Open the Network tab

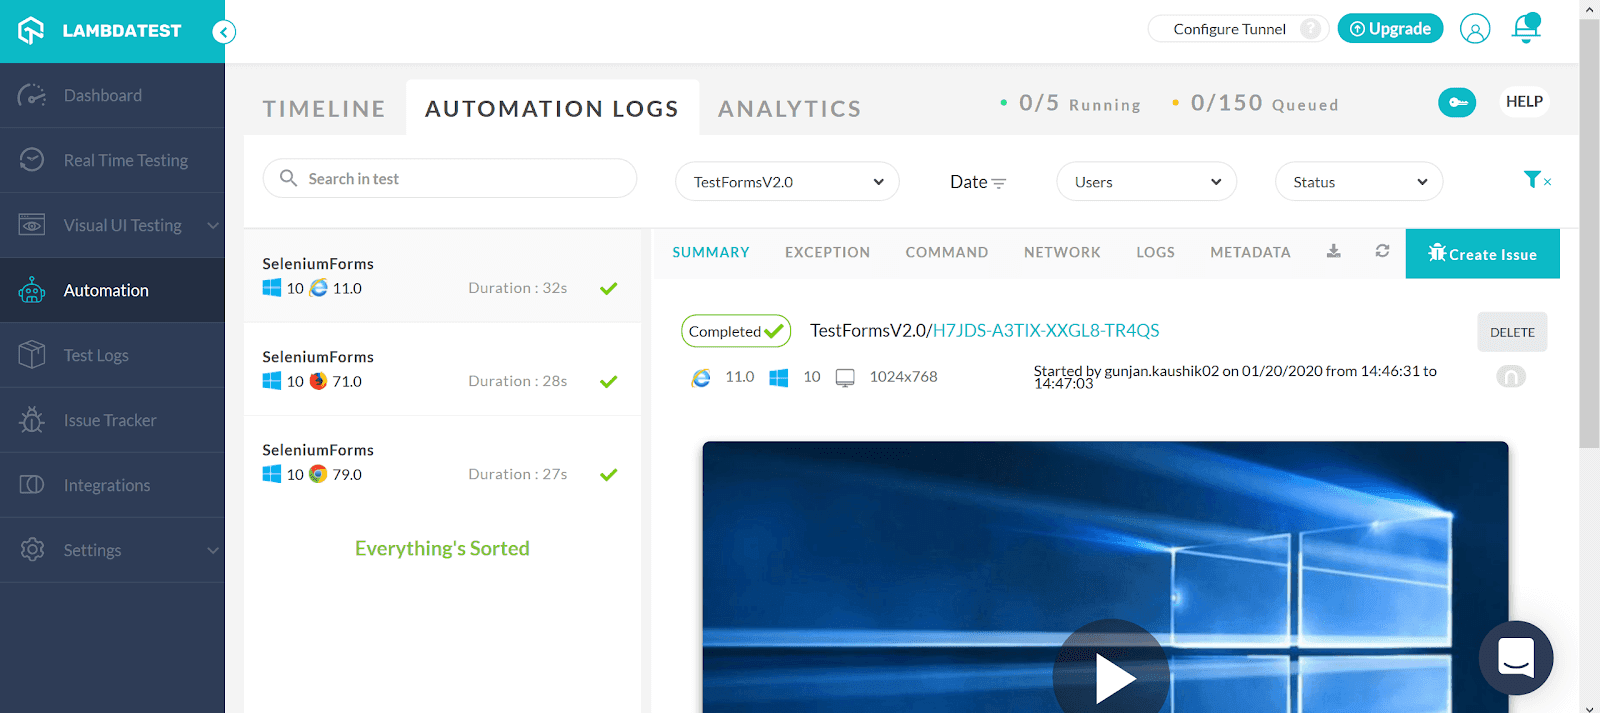1062,253
